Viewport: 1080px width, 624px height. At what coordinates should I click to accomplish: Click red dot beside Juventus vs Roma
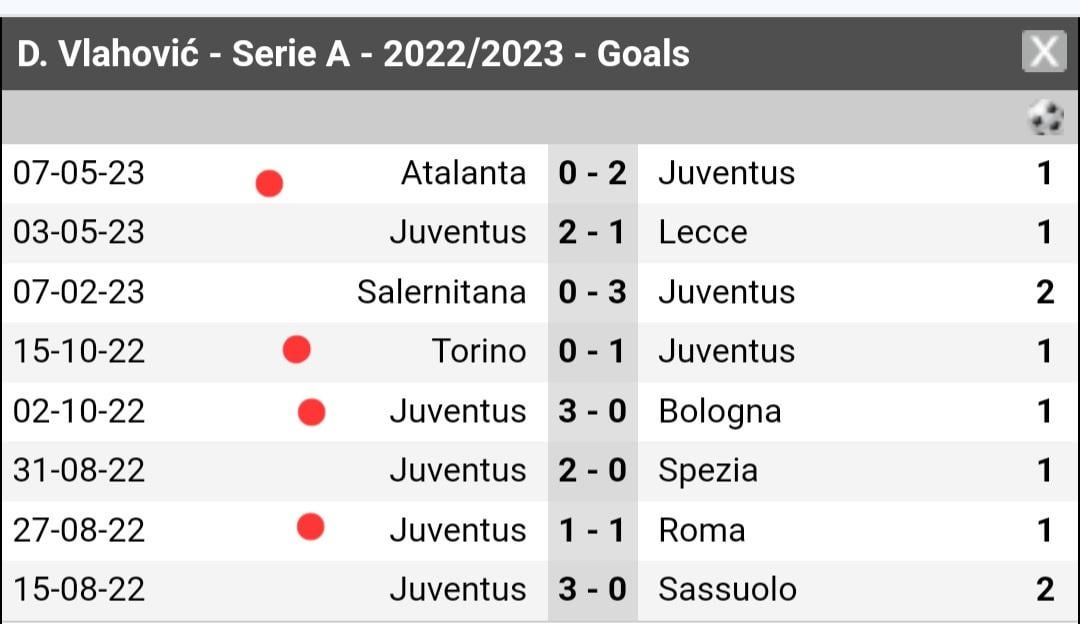click(311, 527)
